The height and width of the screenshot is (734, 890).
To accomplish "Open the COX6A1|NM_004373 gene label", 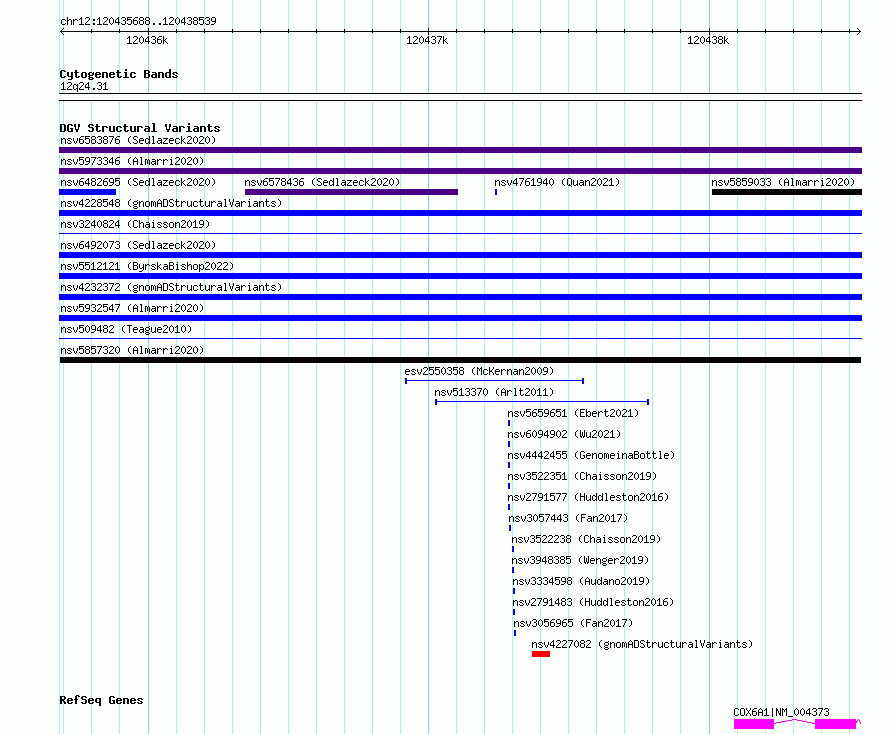I will click(x=781, y=712).
